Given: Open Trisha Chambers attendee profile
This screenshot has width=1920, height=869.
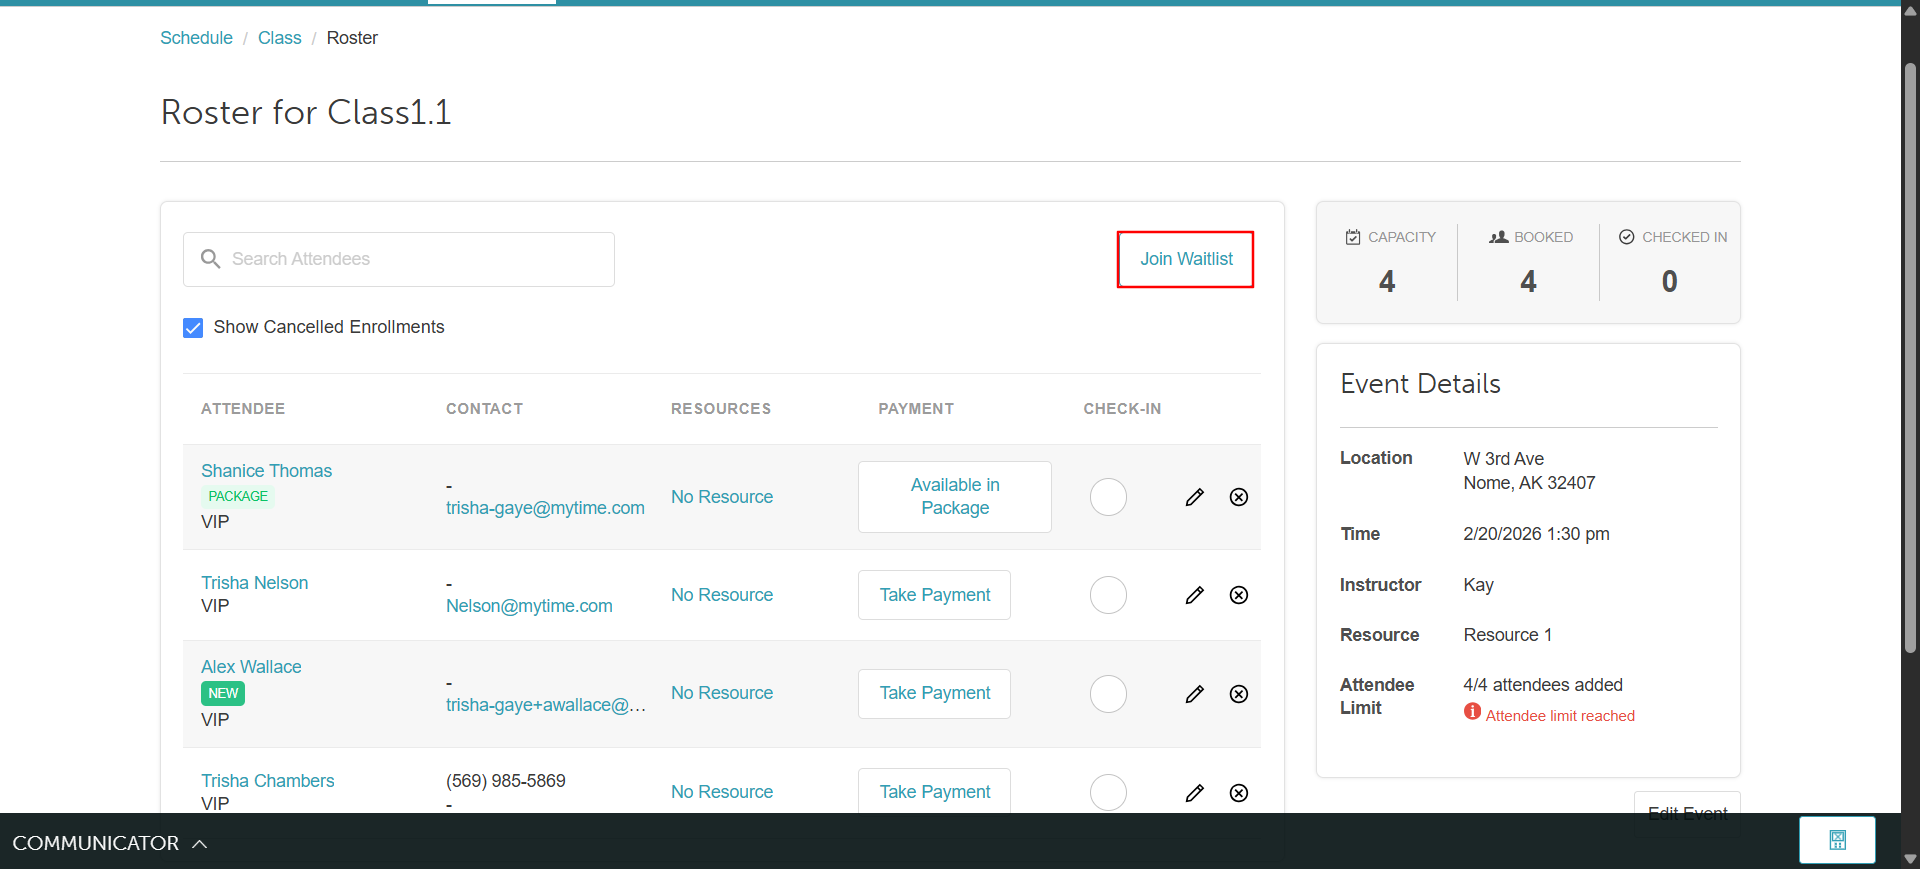Looking at the screenshot, I should point(267,781).
